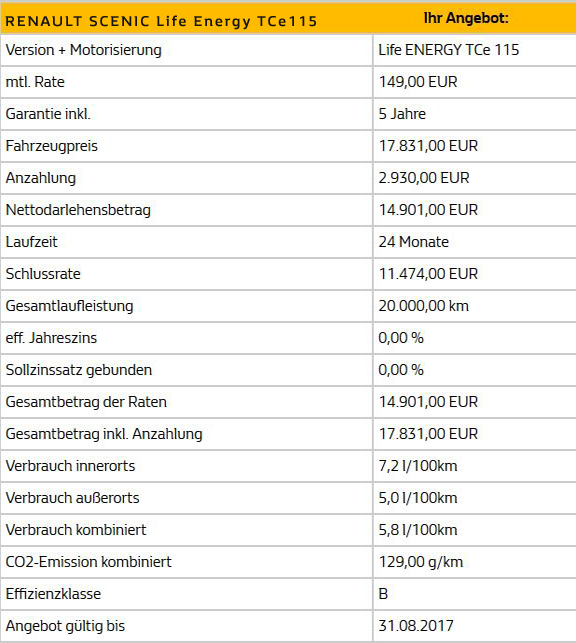Select the Anzahlung amount 2.930,00 EUR
576x643 pixels.
pyautogui.click(x=424, y=178)
